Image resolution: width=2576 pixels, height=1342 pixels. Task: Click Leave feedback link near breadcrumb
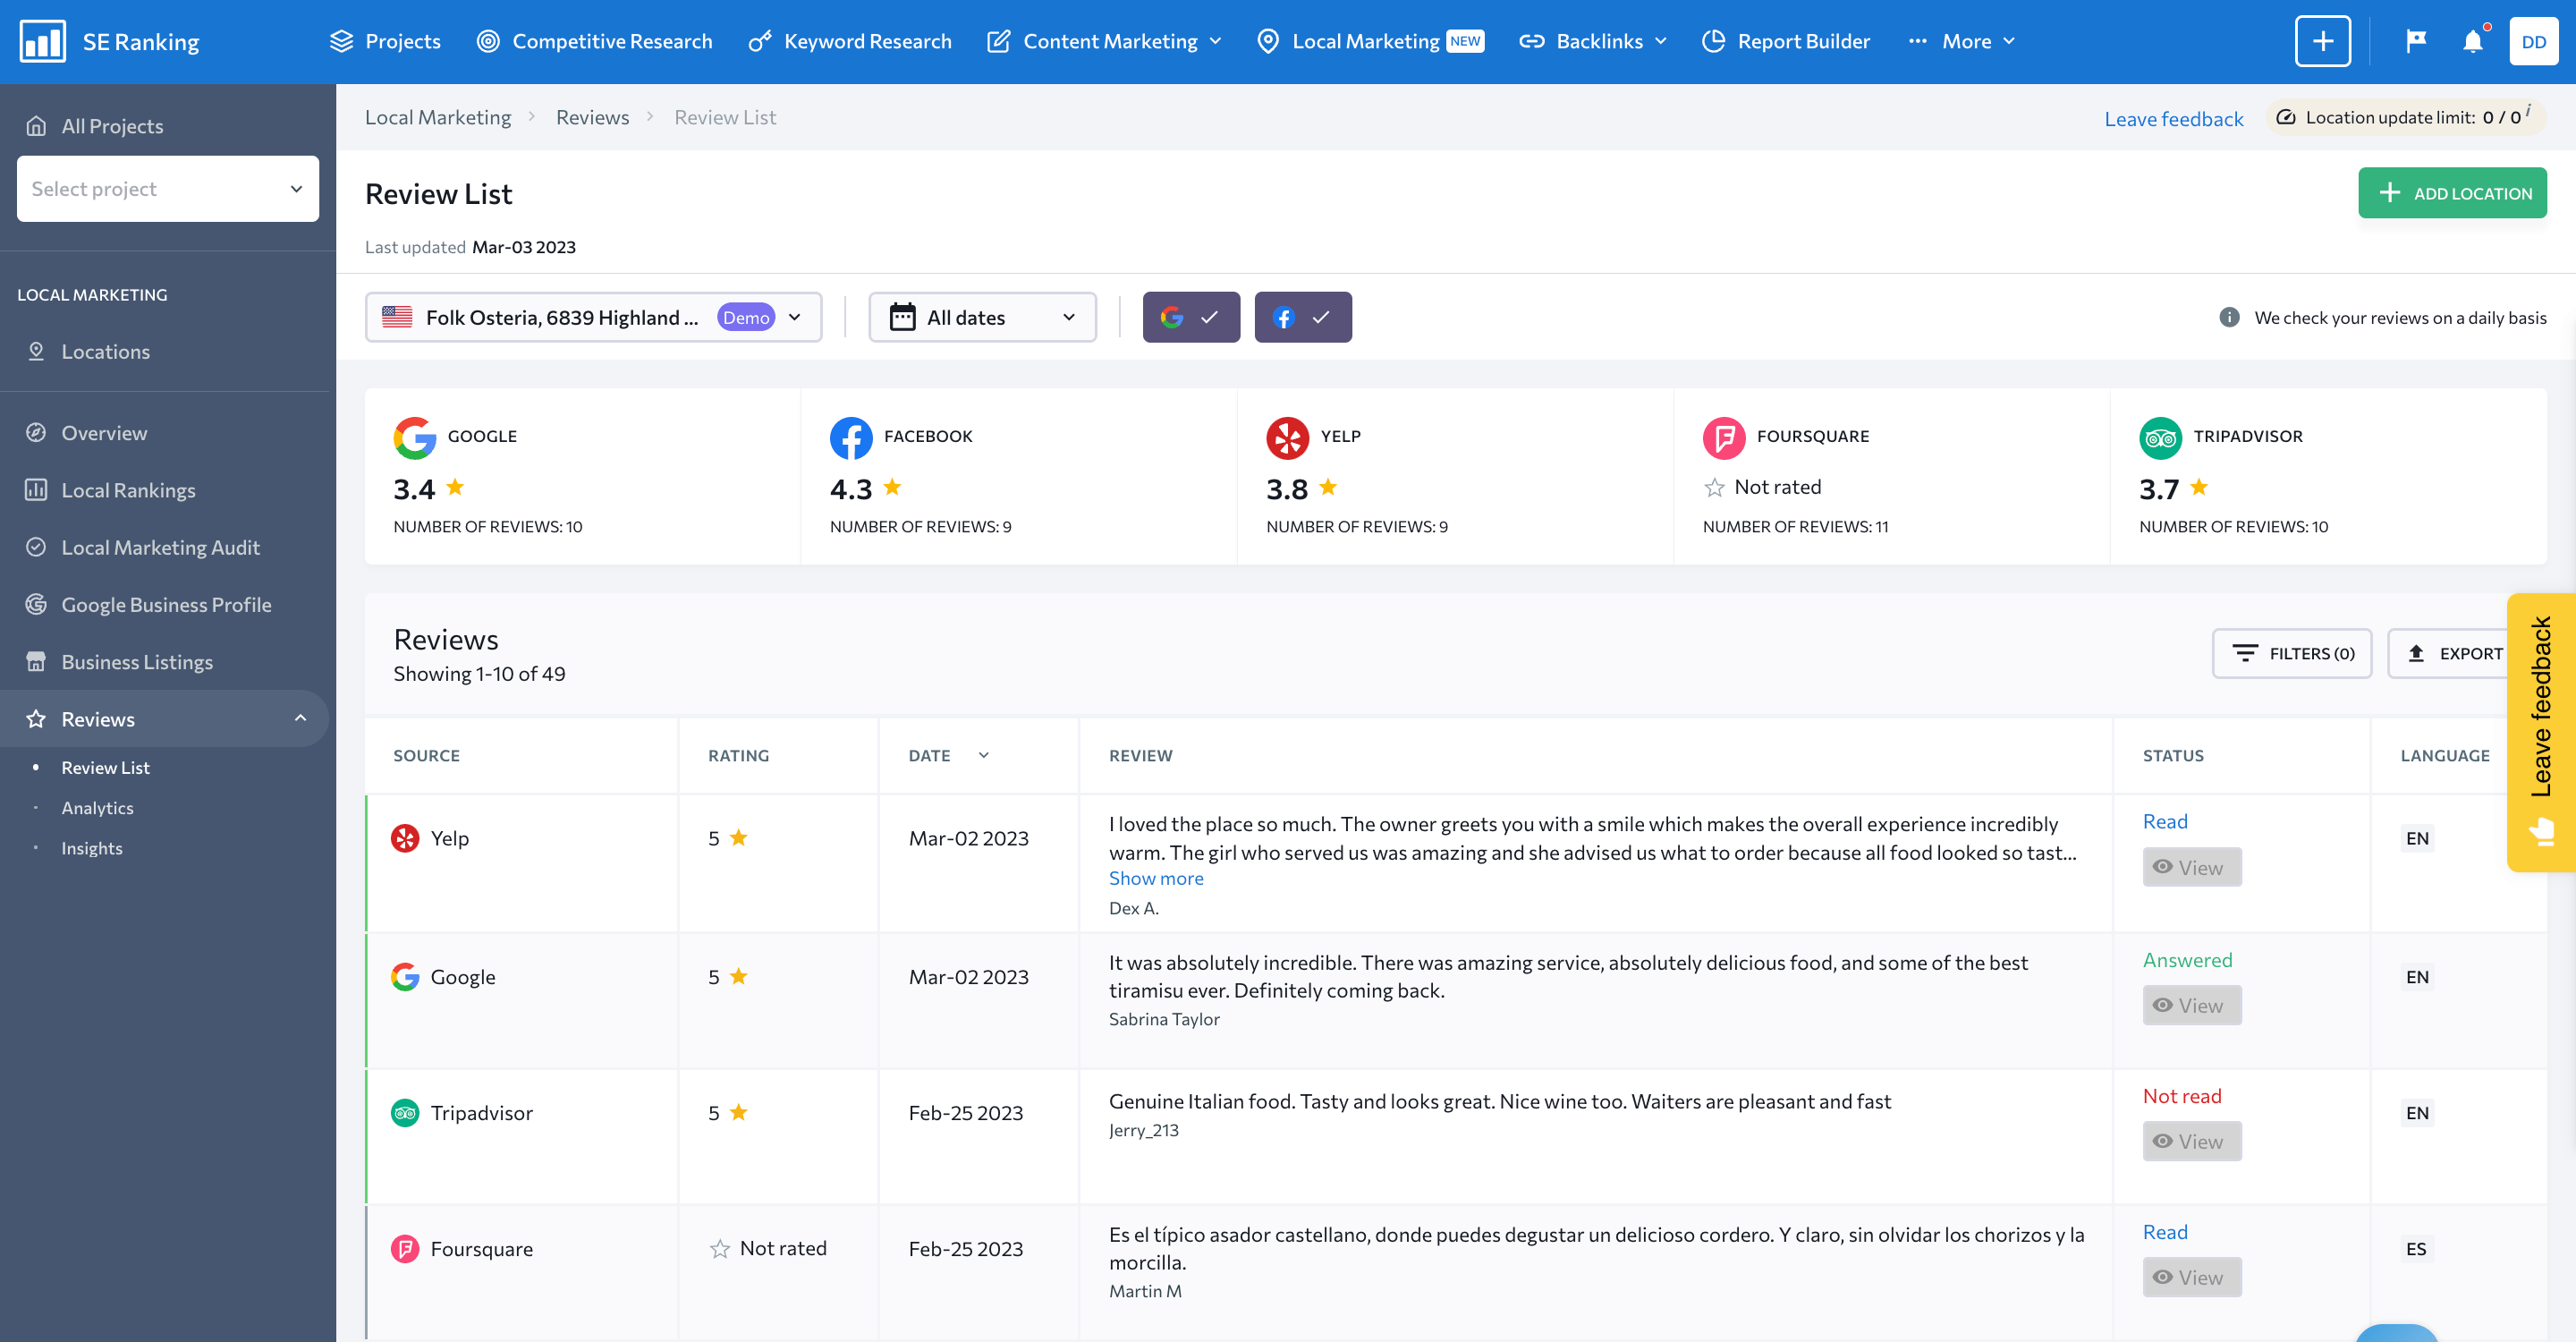point(2174,119)
